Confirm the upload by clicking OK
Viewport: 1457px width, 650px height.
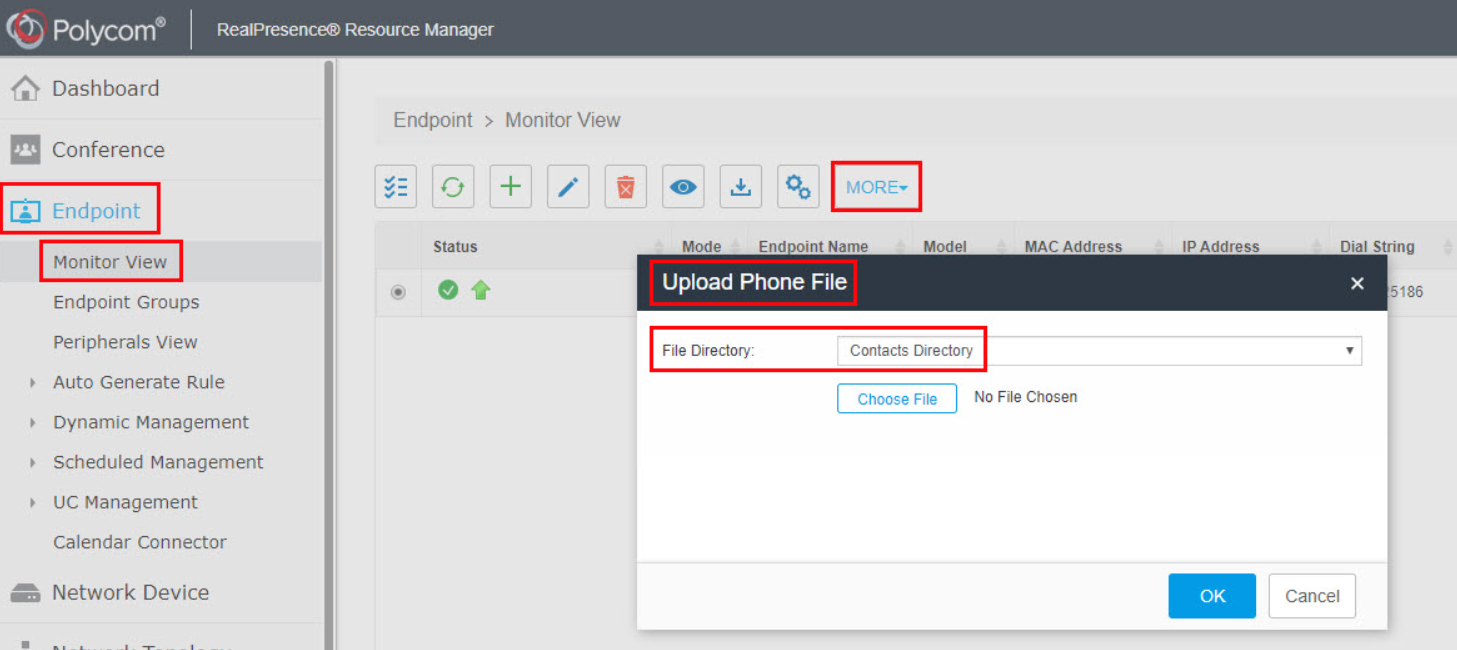1211,595
